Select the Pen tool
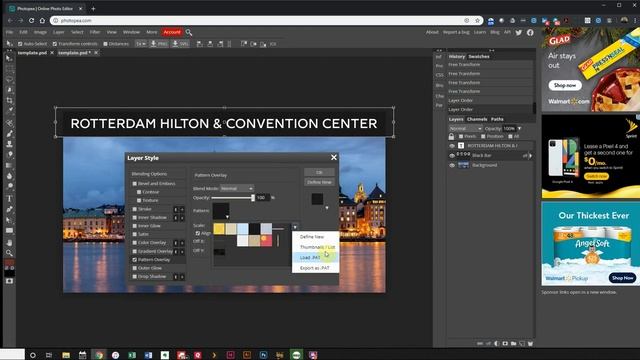This screenshot has height=360, width=640. (x=9, y=209)
